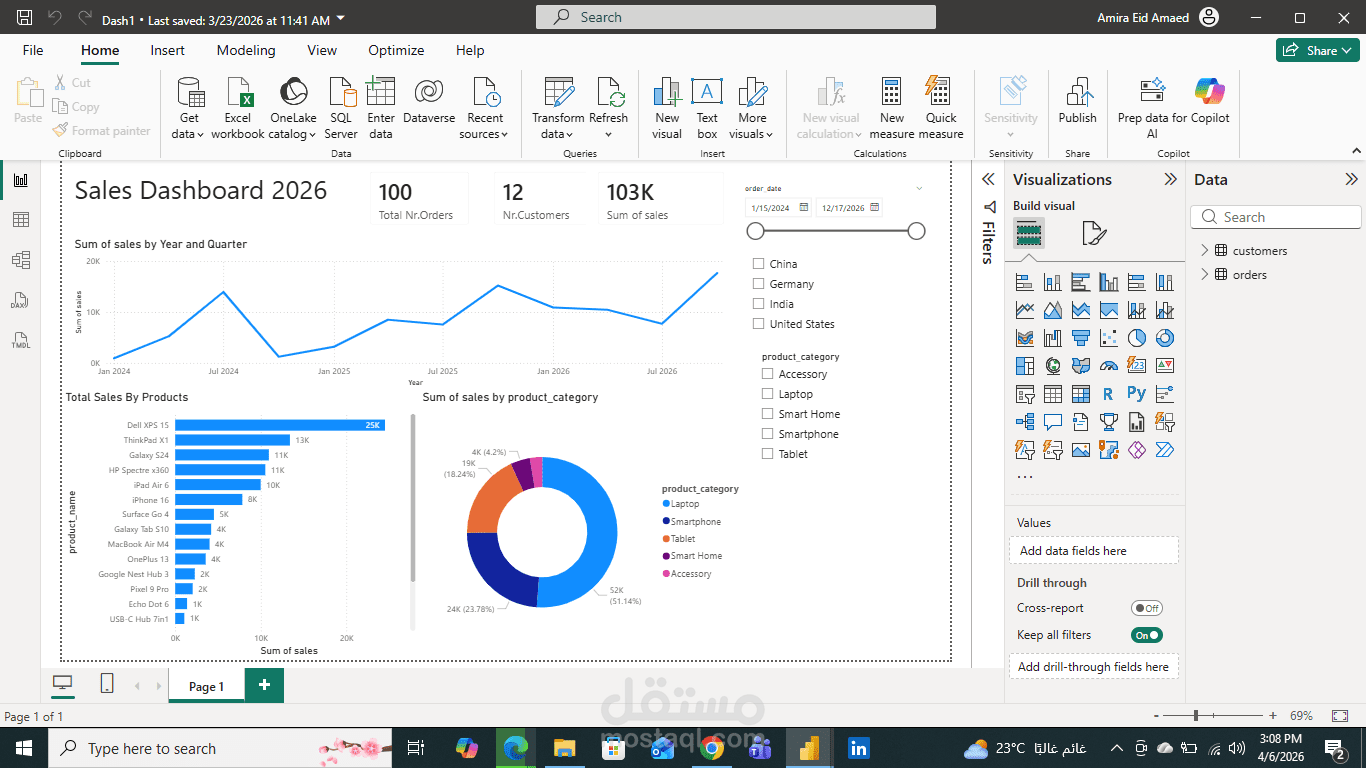Check the Laptop category box
This screenshot has height=768, width=1366.
pos(768,394)
